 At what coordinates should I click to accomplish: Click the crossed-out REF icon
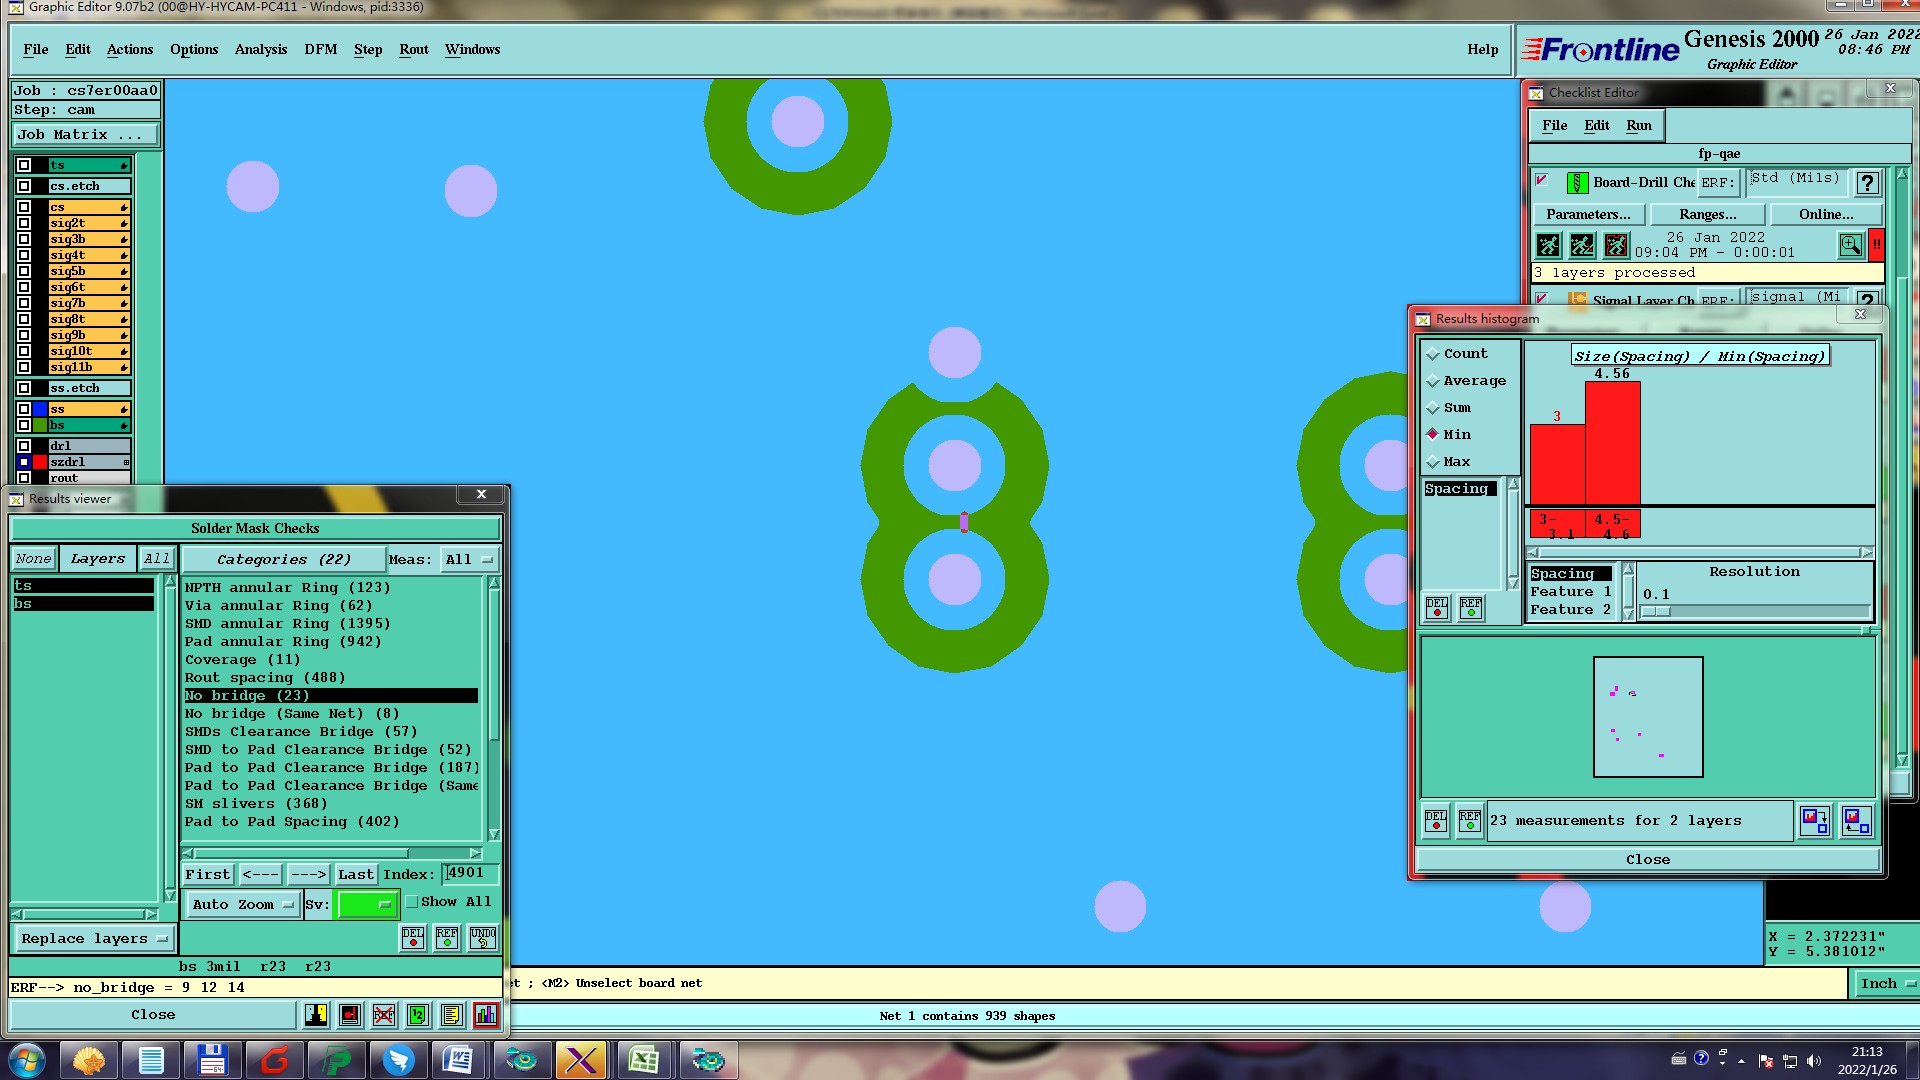pos(384,1015)
